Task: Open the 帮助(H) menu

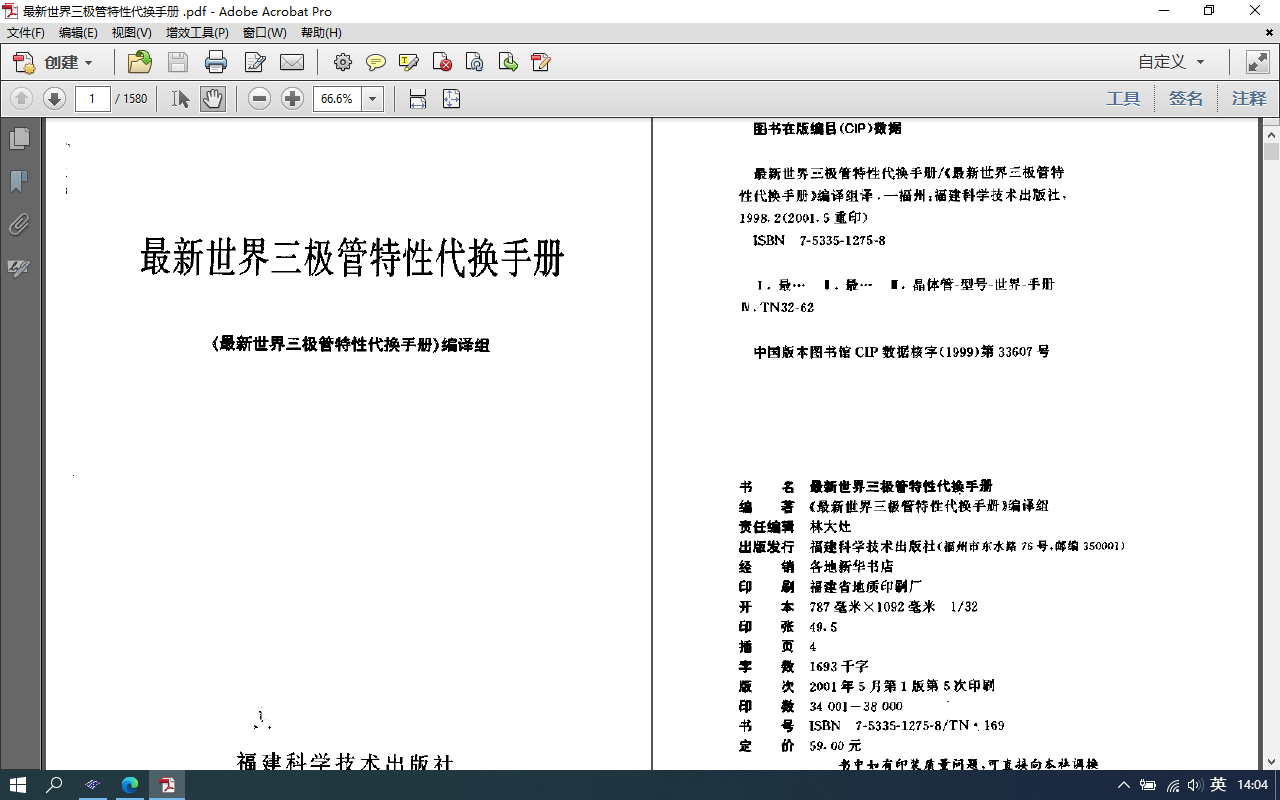Action: pyautogui.click(x=321, y=33)
